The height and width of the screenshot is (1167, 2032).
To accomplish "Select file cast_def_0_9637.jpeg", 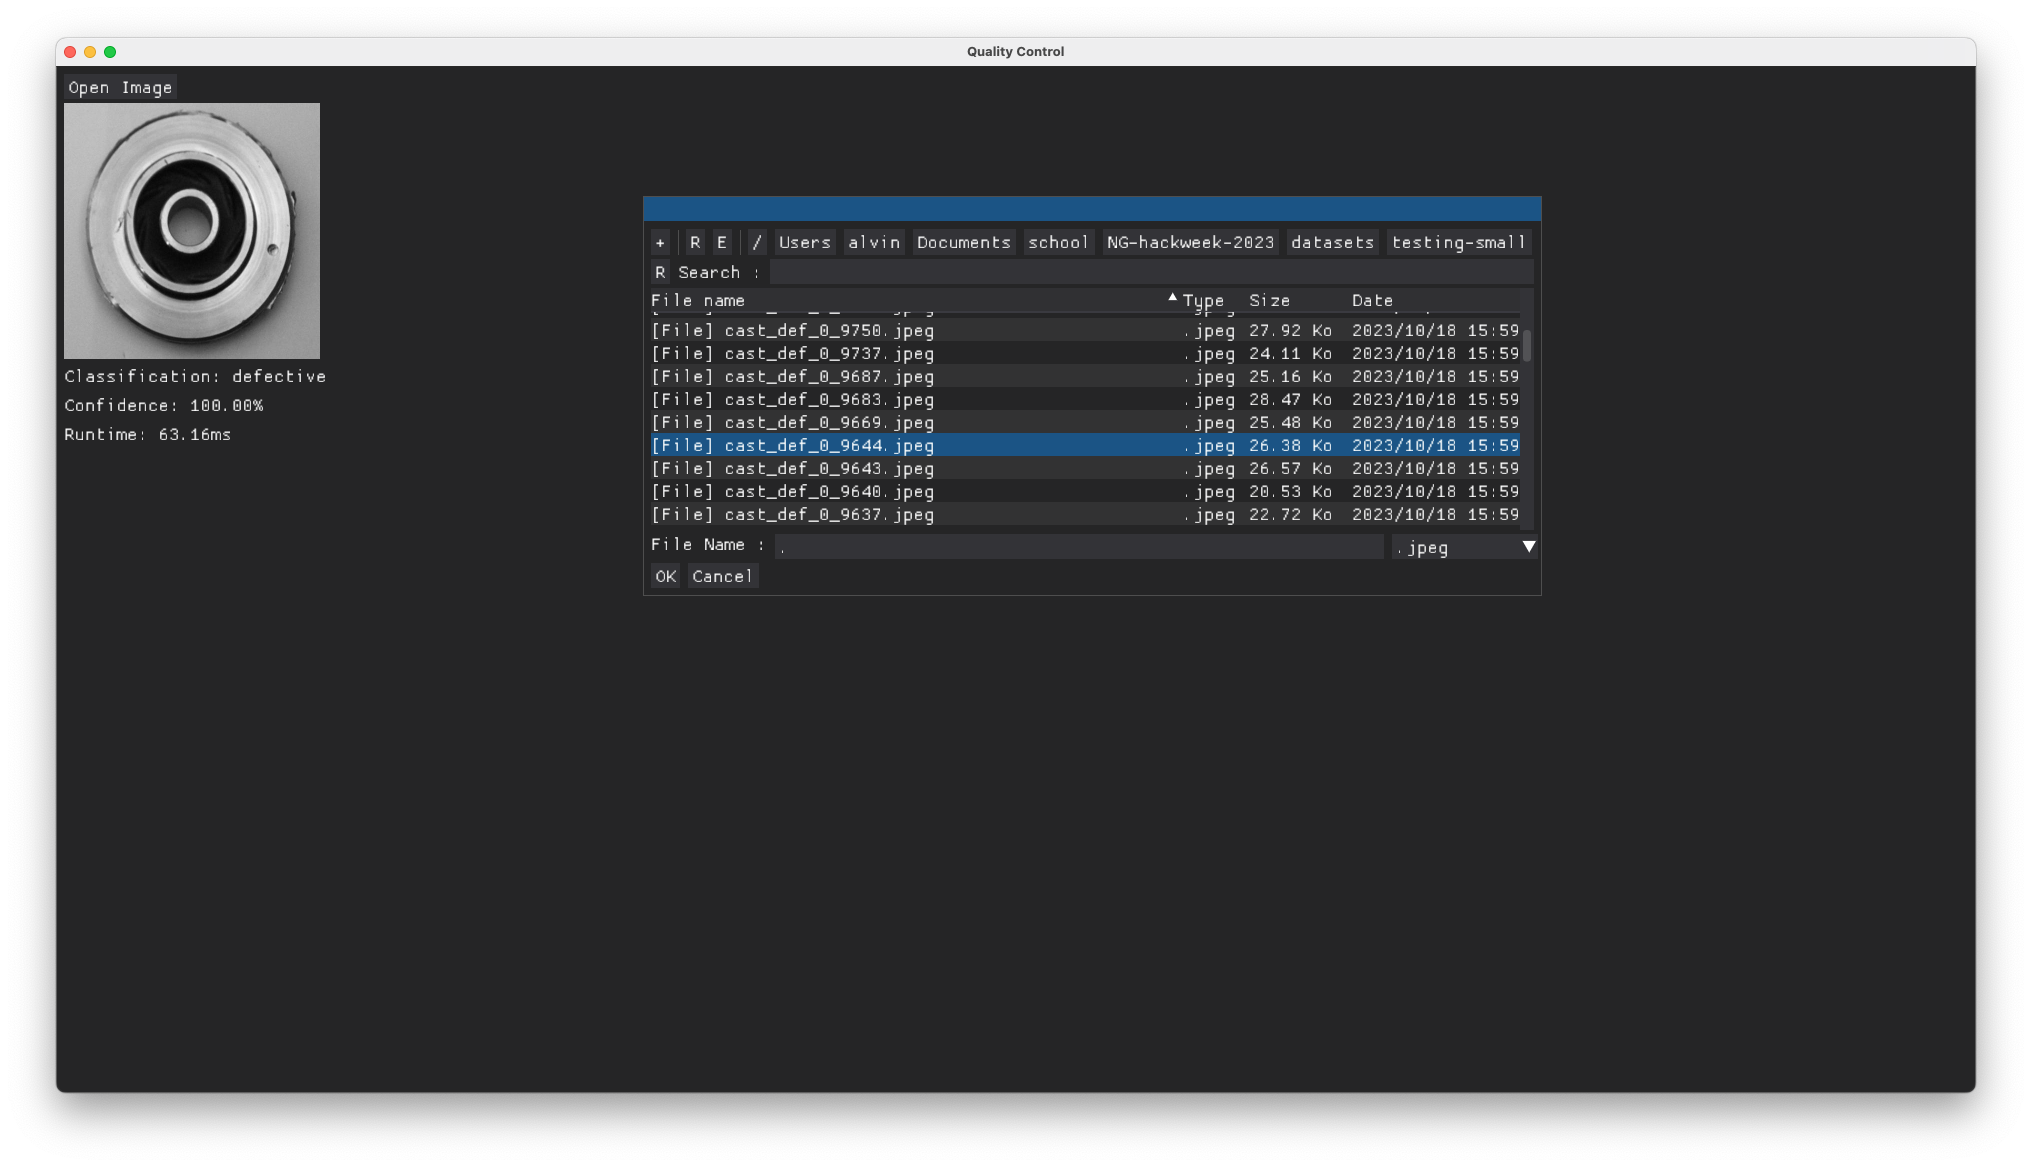I will point(828,515).
